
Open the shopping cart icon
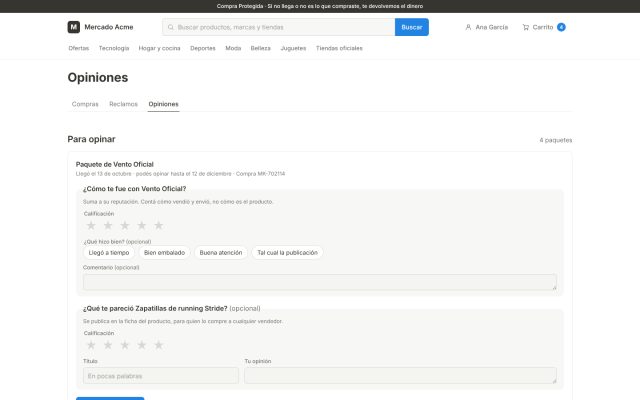click(526, 27)
